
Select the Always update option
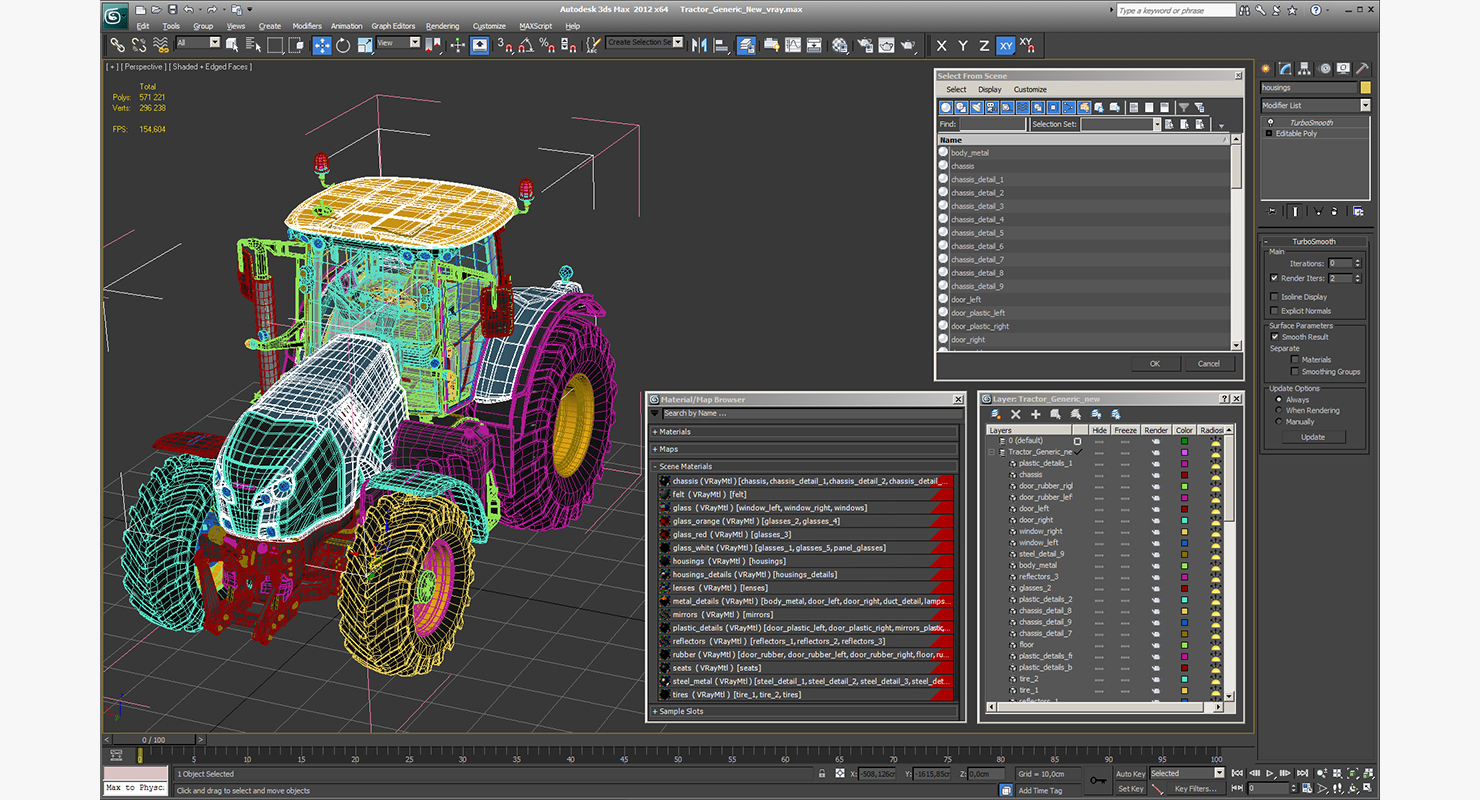[x=1278, y=400]
